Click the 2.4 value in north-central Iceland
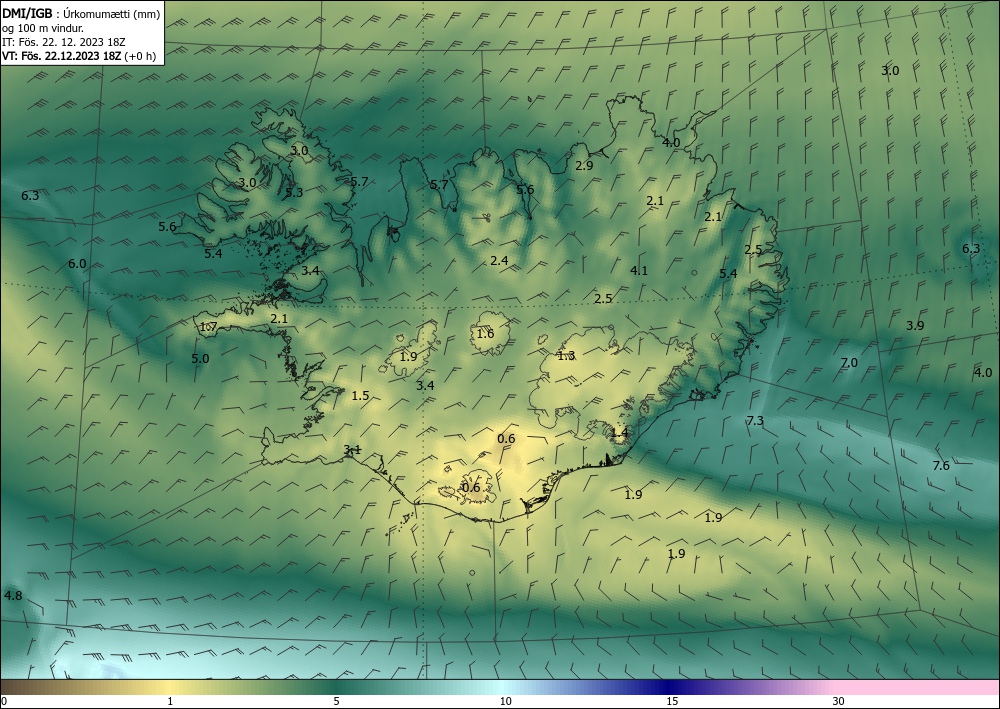Screen dimensions: 1000x709 click(499, 260)
